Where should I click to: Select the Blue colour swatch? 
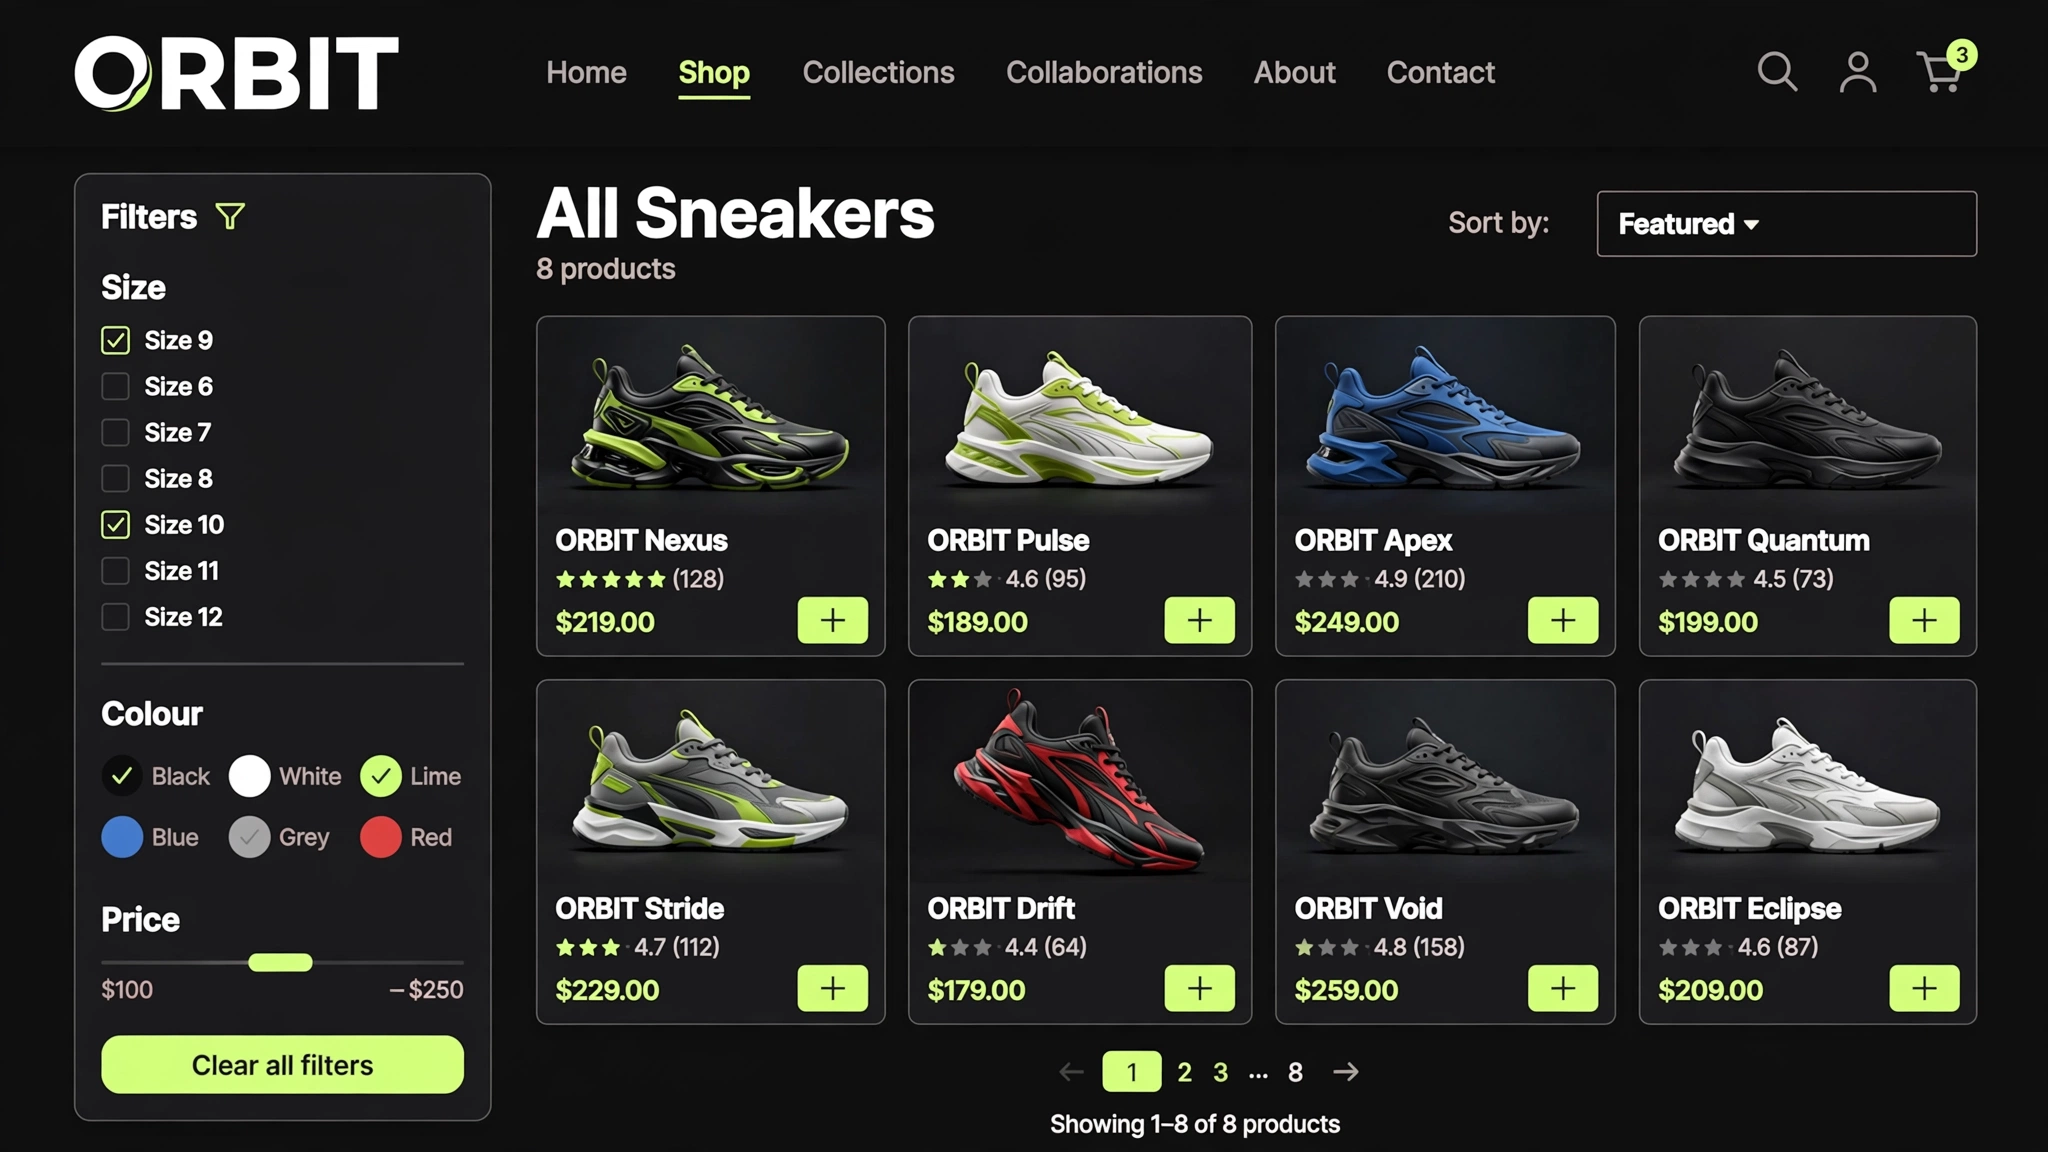[122, 837]
